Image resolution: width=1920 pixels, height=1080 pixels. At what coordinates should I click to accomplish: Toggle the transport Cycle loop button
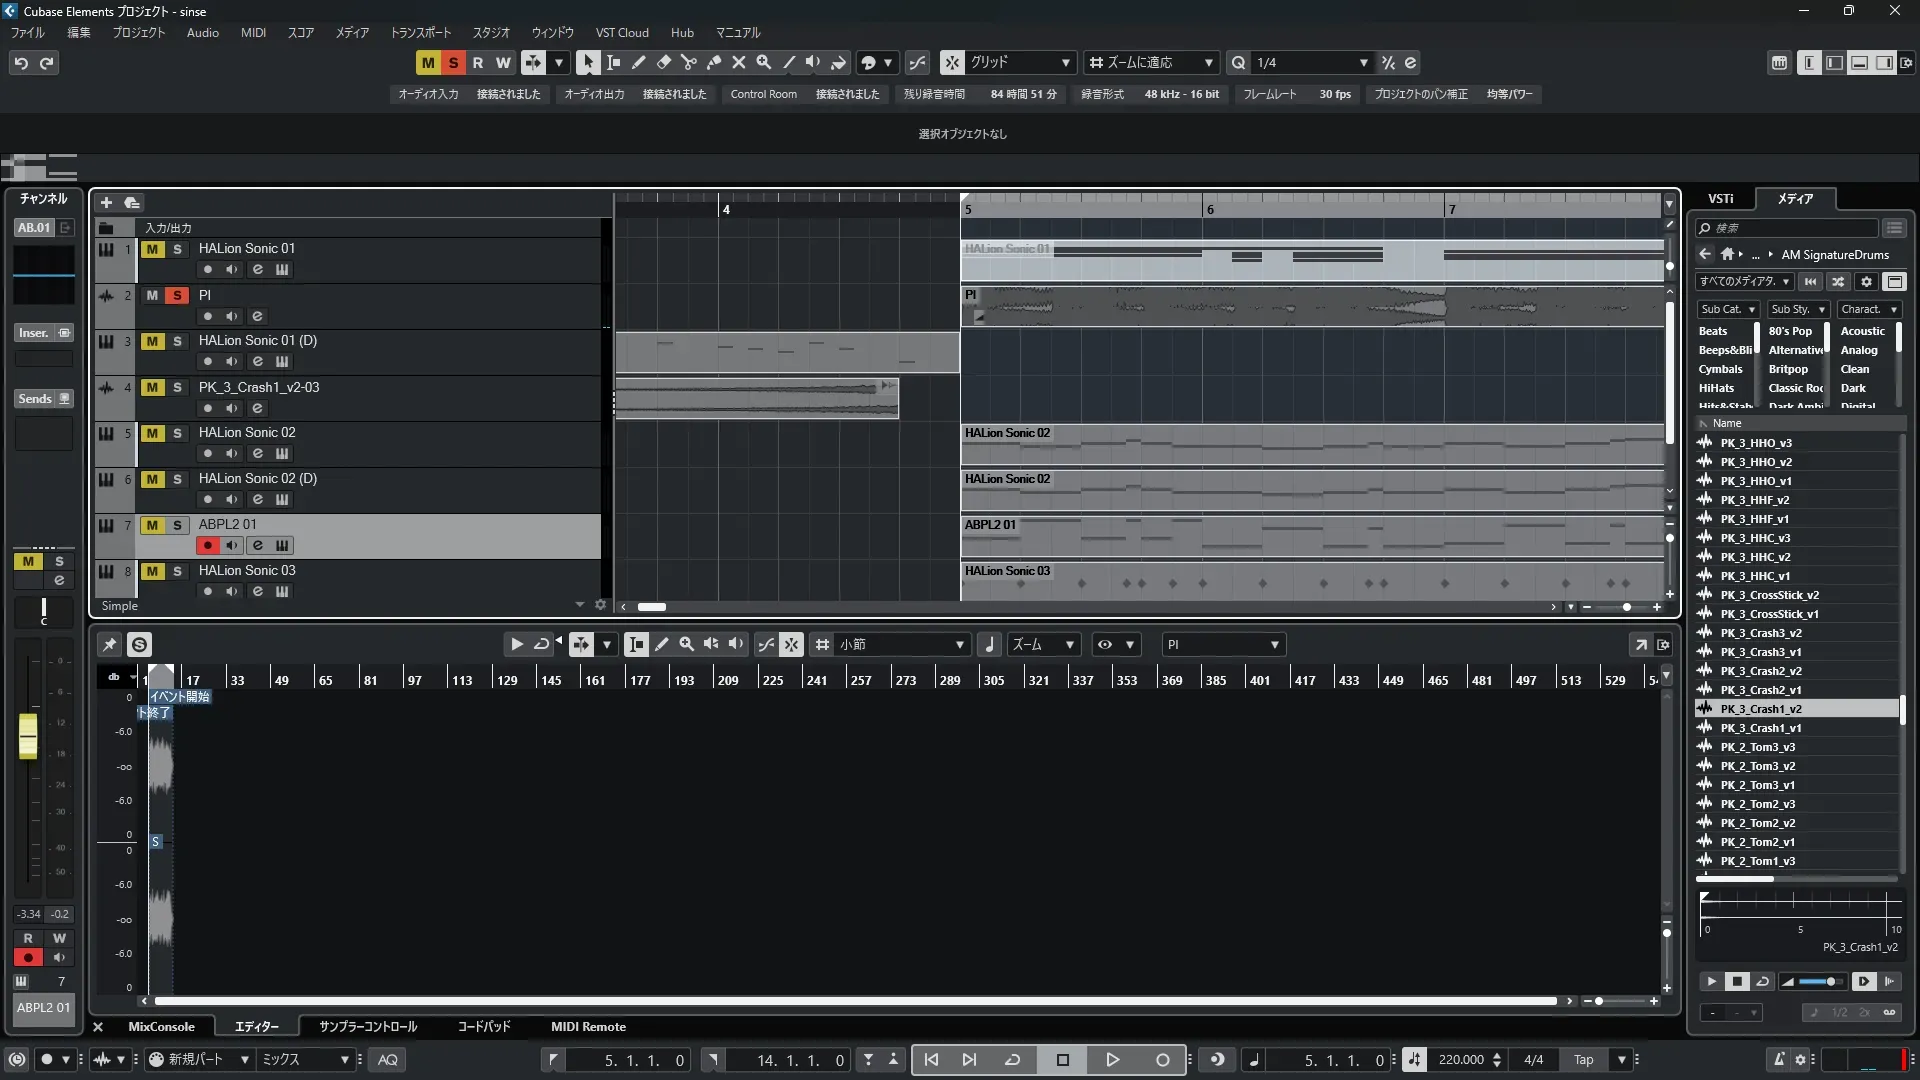(x=1012, y=1060)
